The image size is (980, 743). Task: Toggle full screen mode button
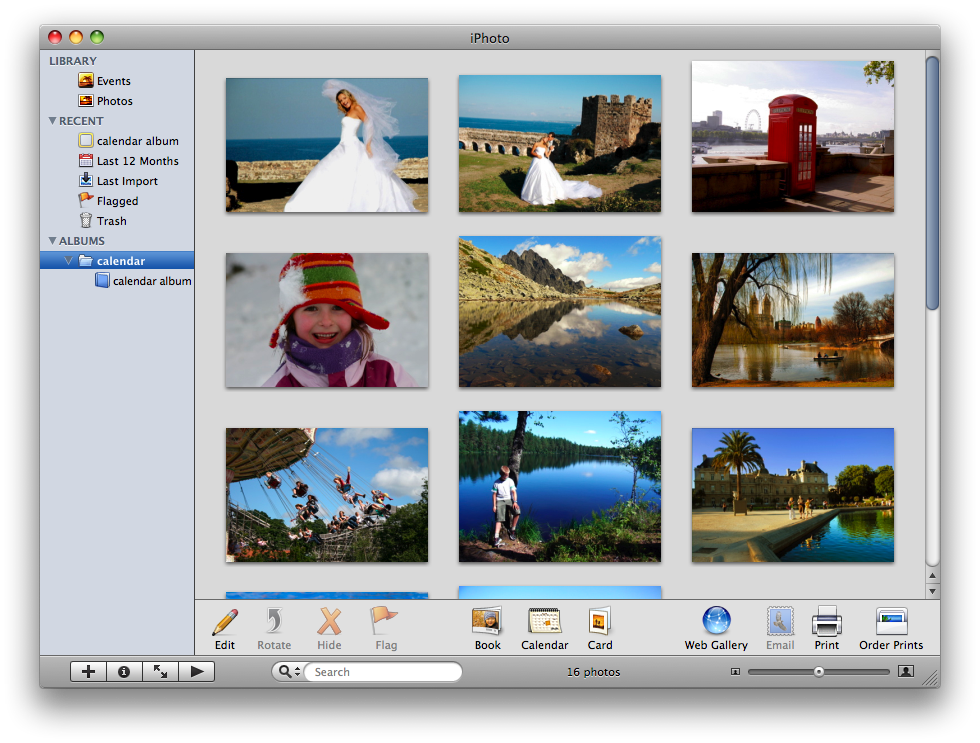(160, 672)
